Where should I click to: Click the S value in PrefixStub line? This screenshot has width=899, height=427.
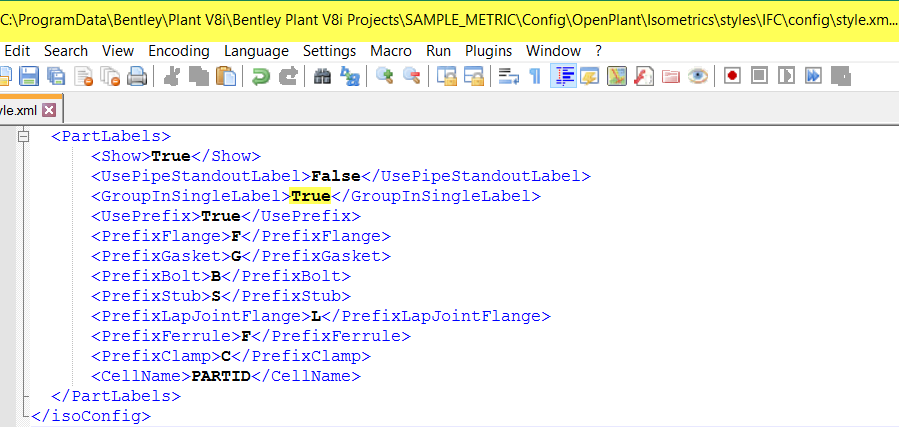216,296
